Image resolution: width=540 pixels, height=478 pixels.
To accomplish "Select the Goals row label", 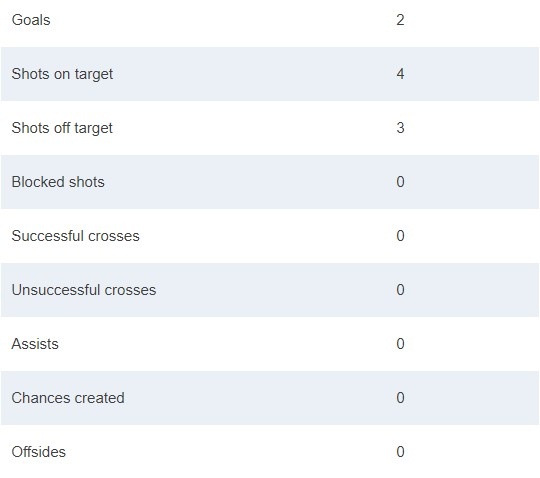I will coord(31,20).
